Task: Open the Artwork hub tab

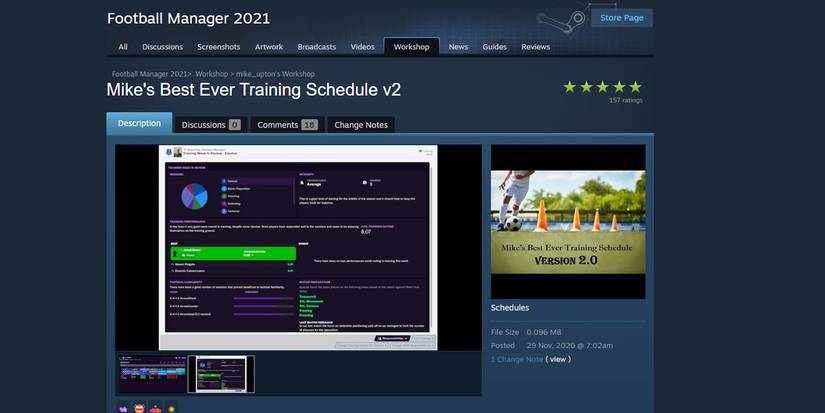Action: coord(269,47)
